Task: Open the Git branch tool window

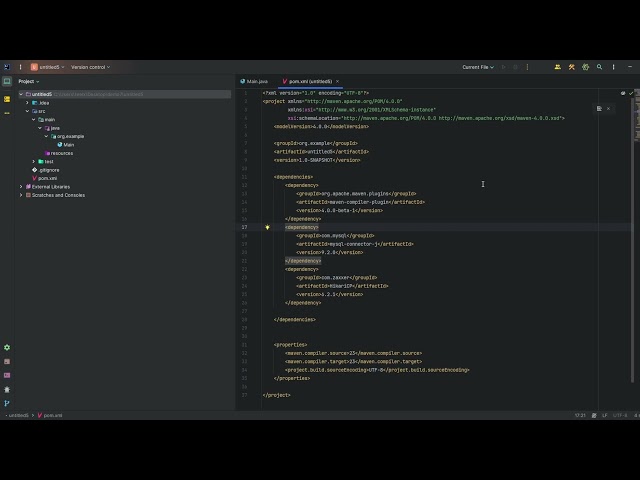Action: click(7, 403)
